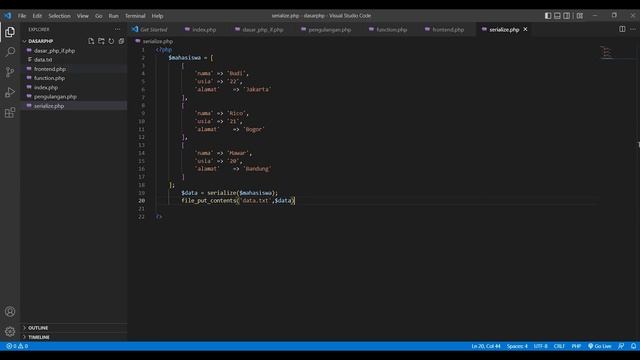Click the VS Code logo icon

(x=8, y=16)
